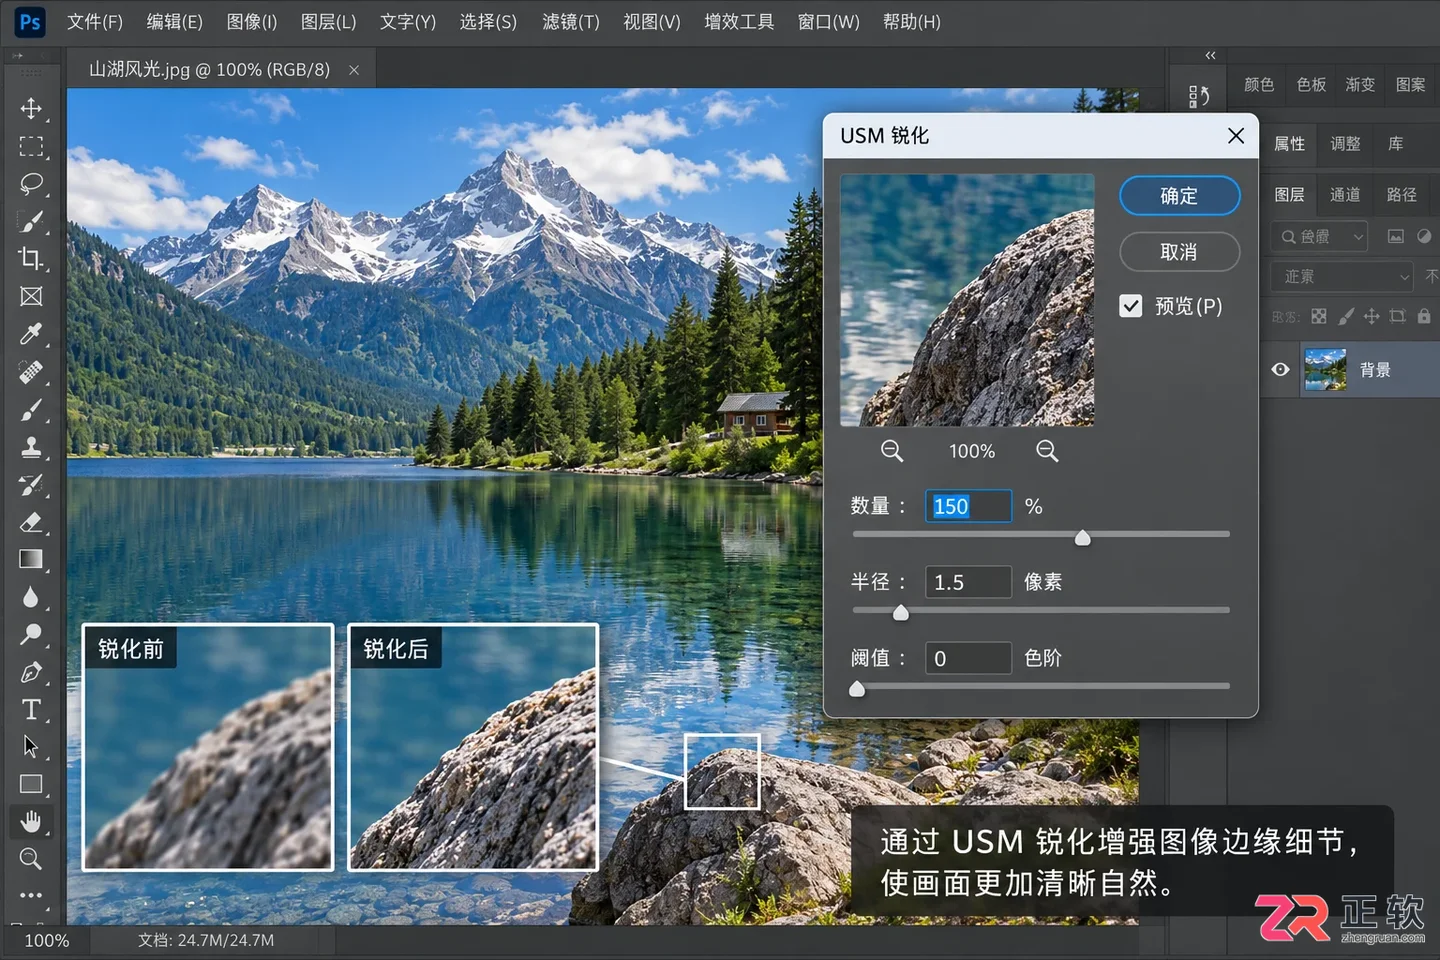
Task: Open the layer blend mode dropdown
Action: 1342,276
